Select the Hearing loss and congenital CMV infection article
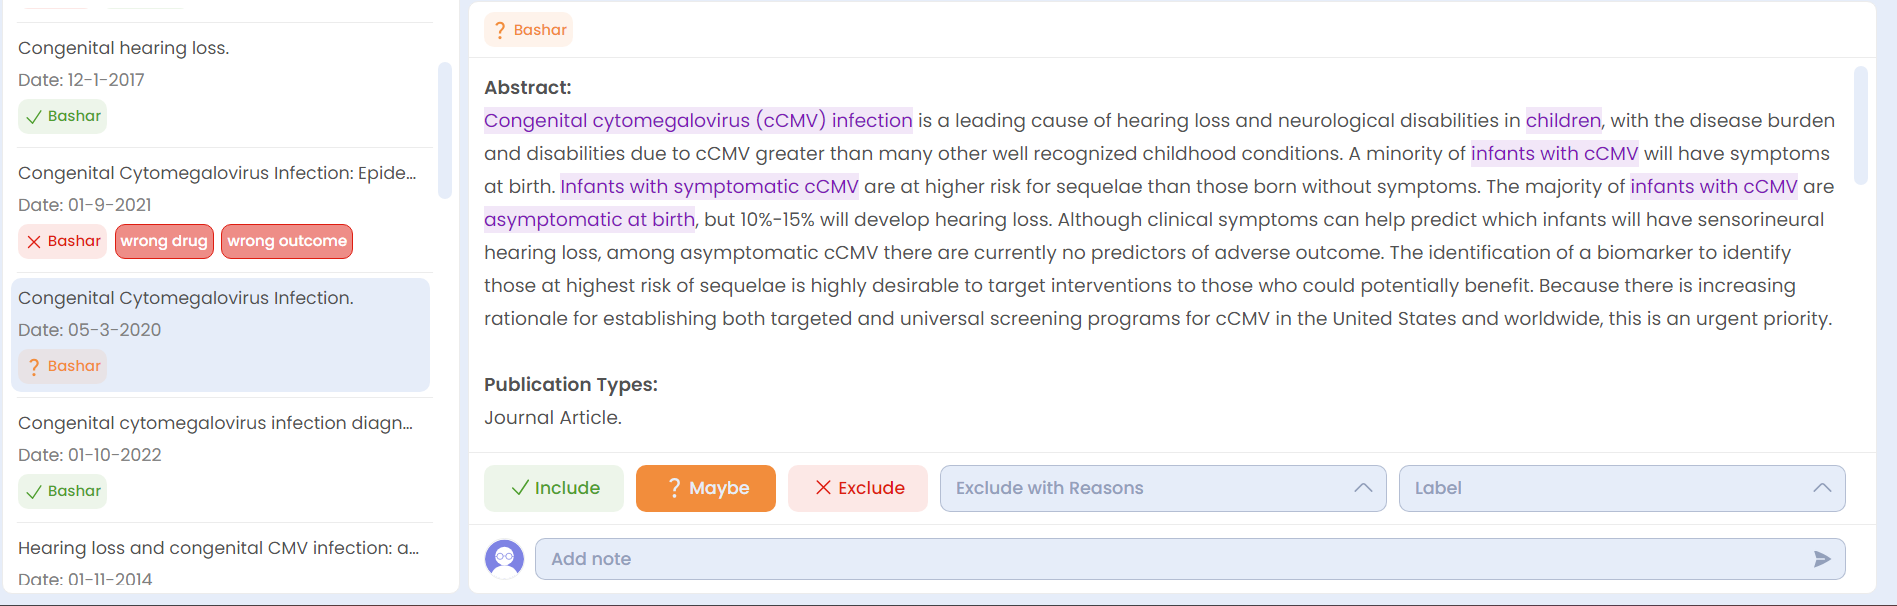This screenshot has height=606, width=1897. [218, 548]
